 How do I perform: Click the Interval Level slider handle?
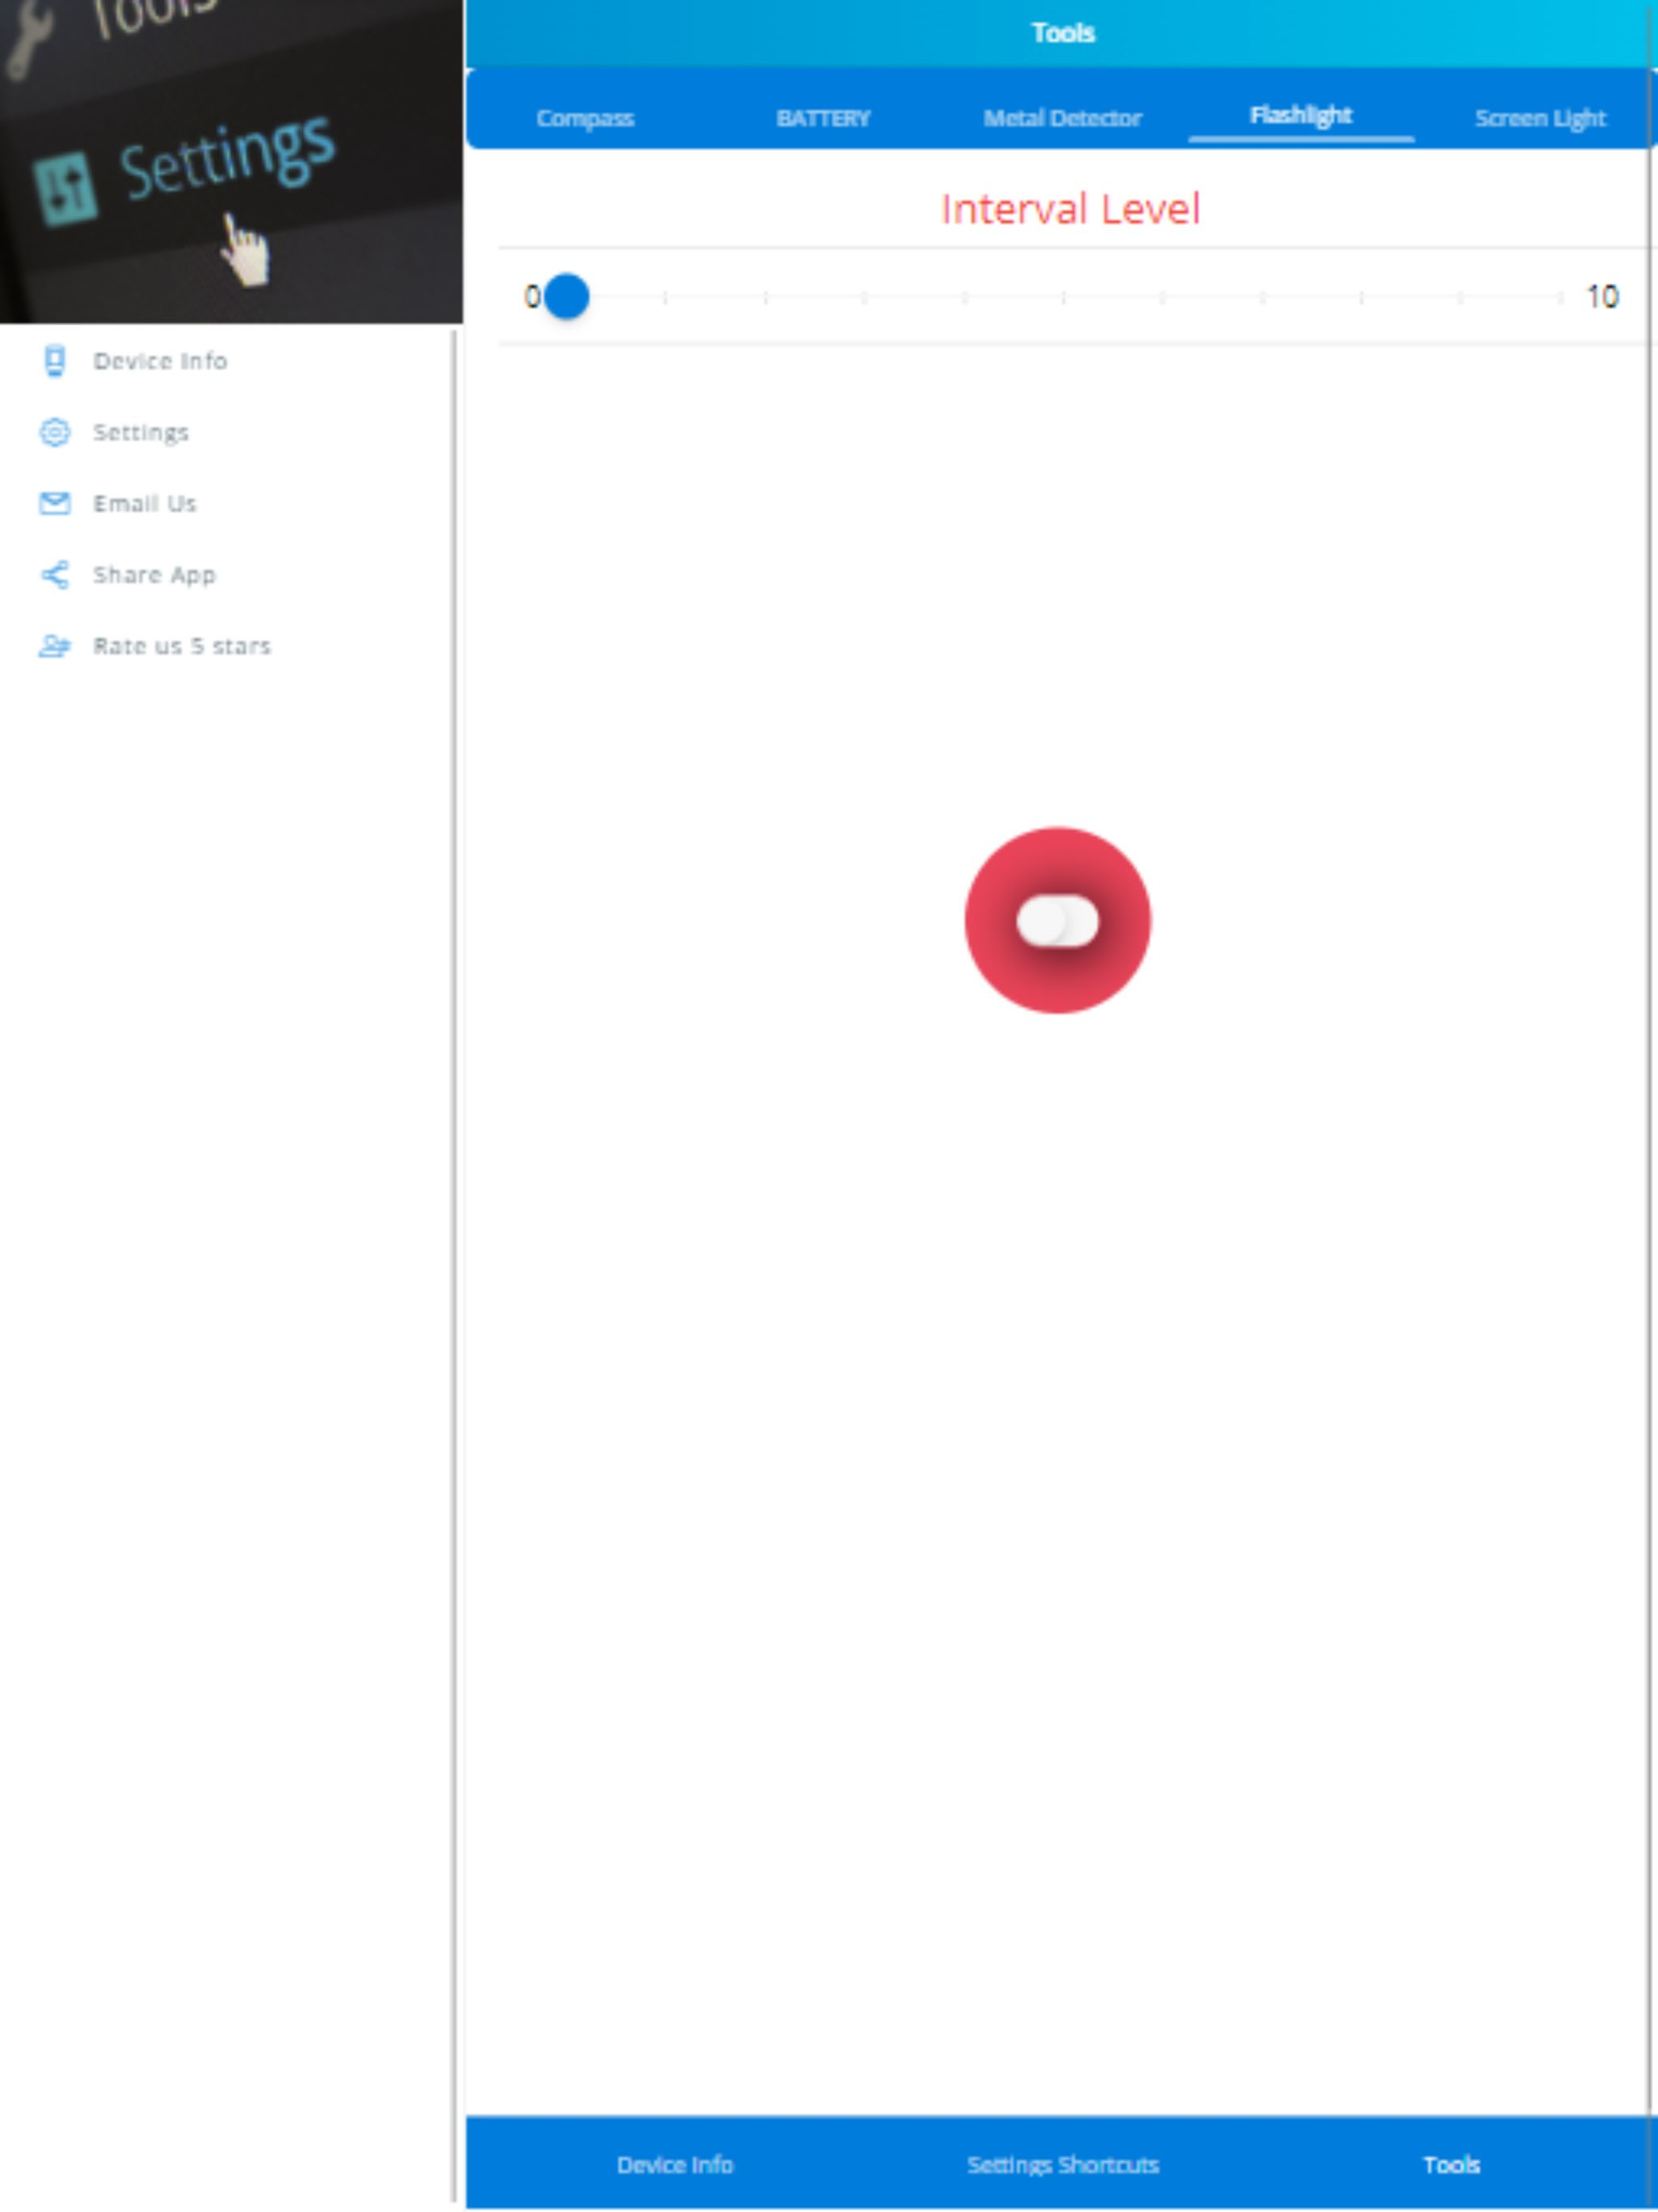(566, 297)
